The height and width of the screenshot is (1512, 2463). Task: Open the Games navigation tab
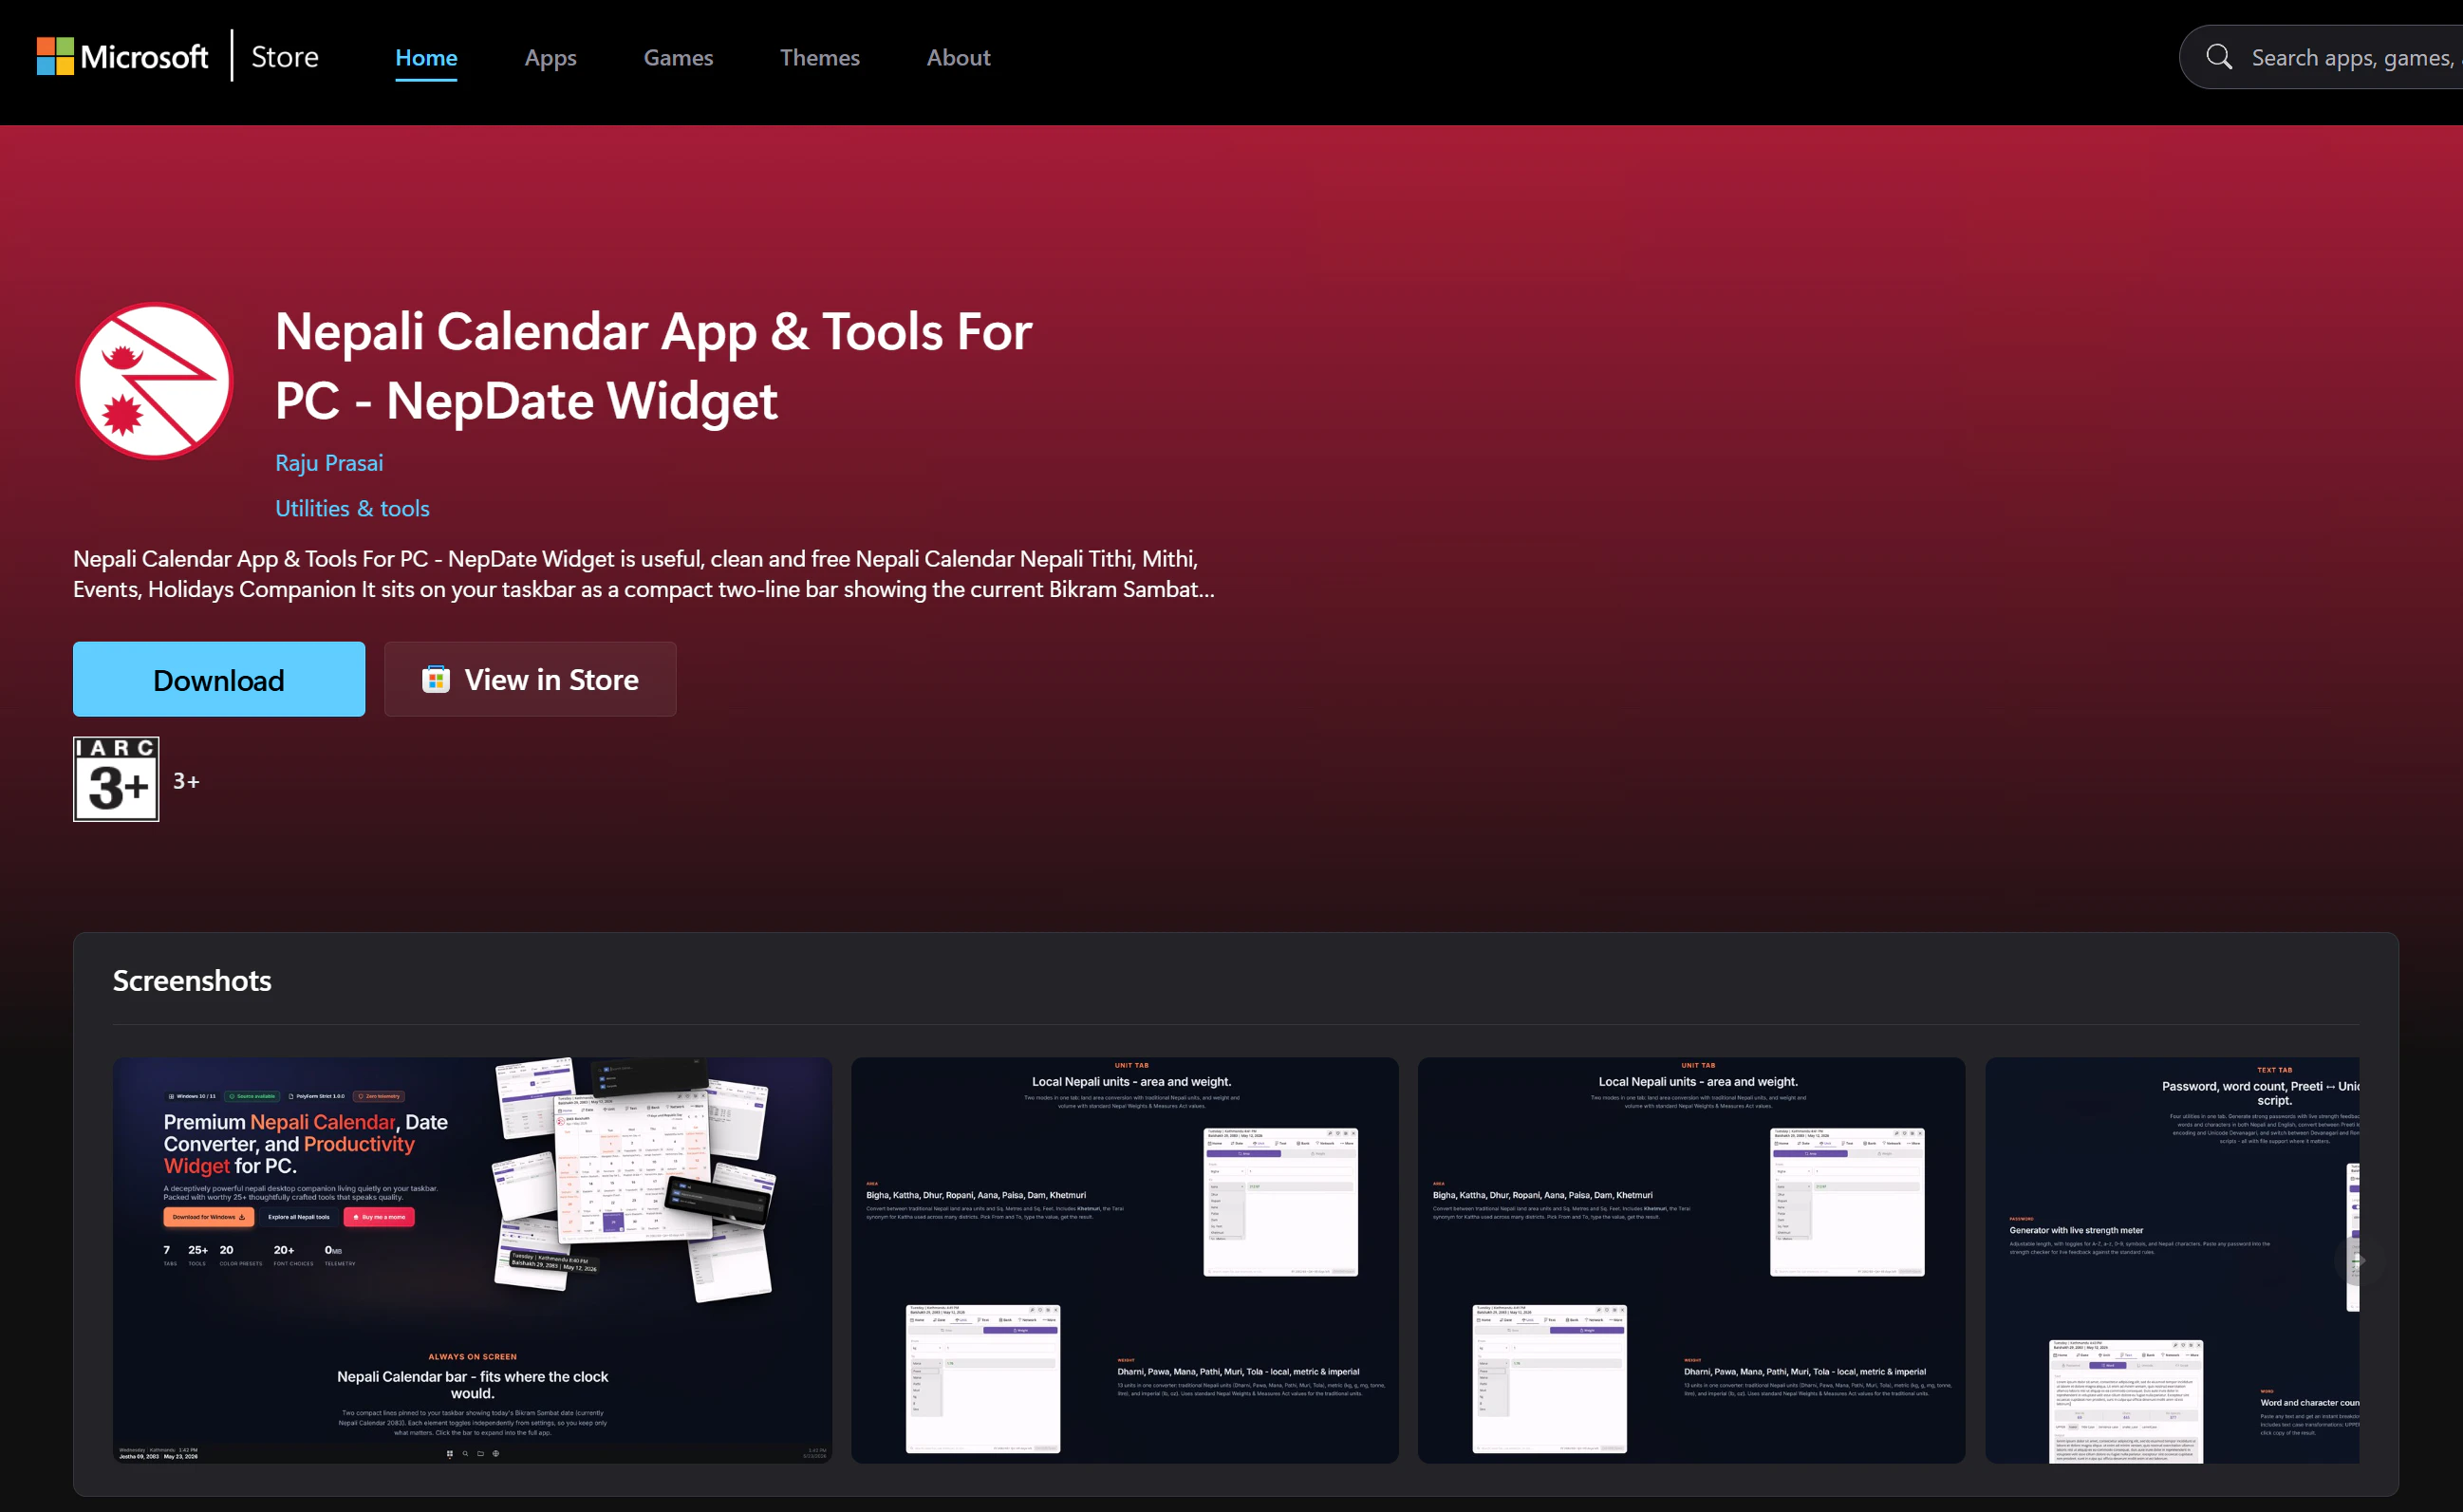point(678,58)
